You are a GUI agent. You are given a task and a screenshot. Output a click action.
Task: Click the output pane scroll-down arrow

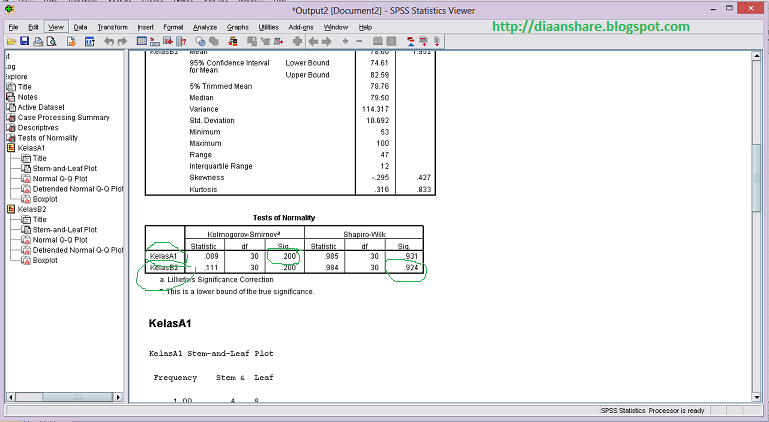click(x=756, y=397)
